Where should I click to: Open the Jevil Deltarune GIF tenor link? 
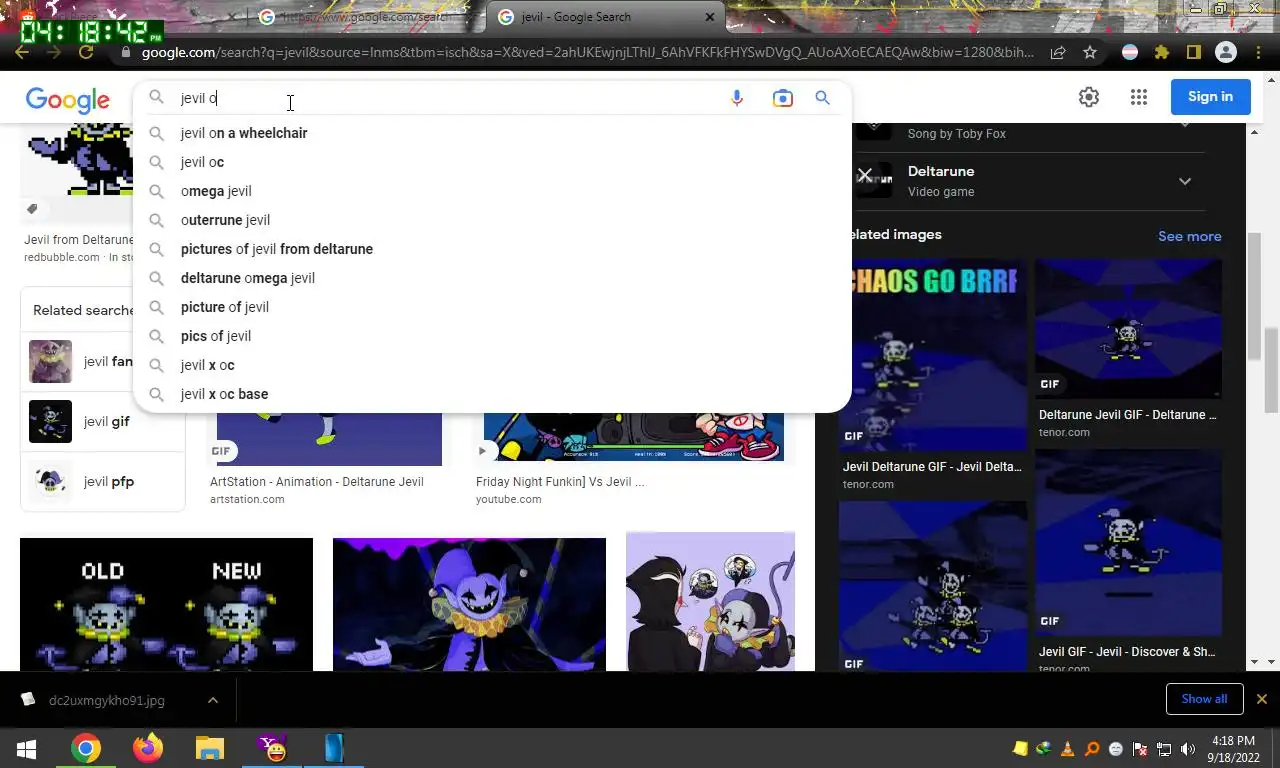tap(931, 467)
